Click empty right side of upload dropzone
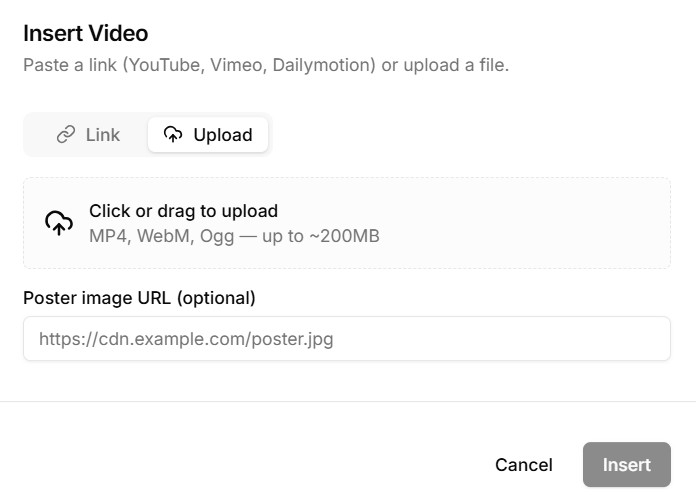The image size is (696, 502). click(560, 223)
